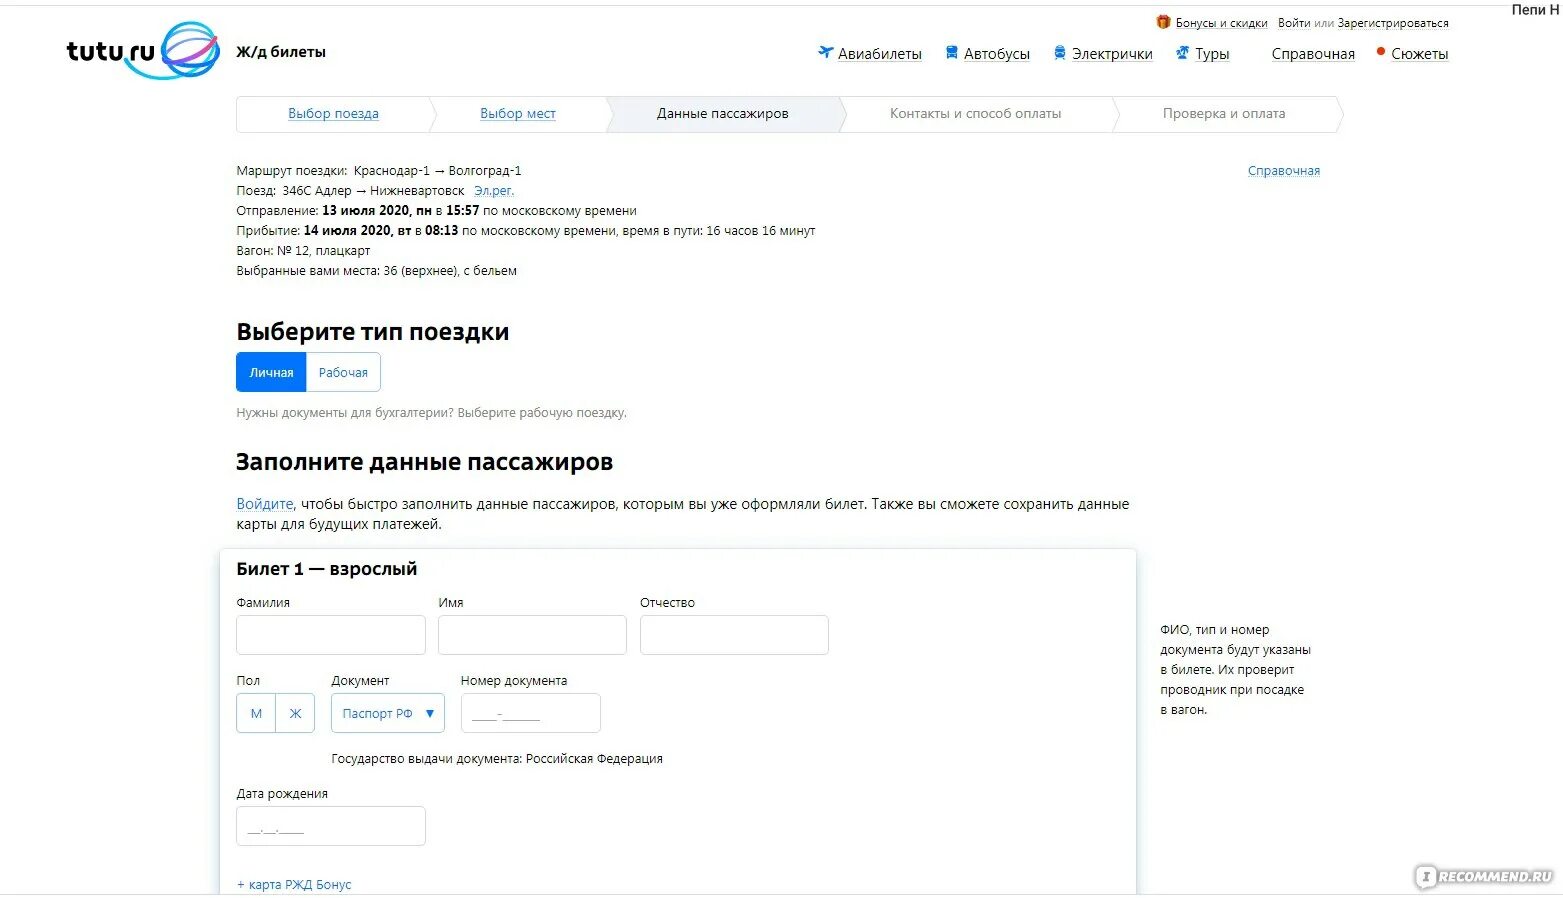Open Электрички section
1563x898 pixels.
[1112, 54]
